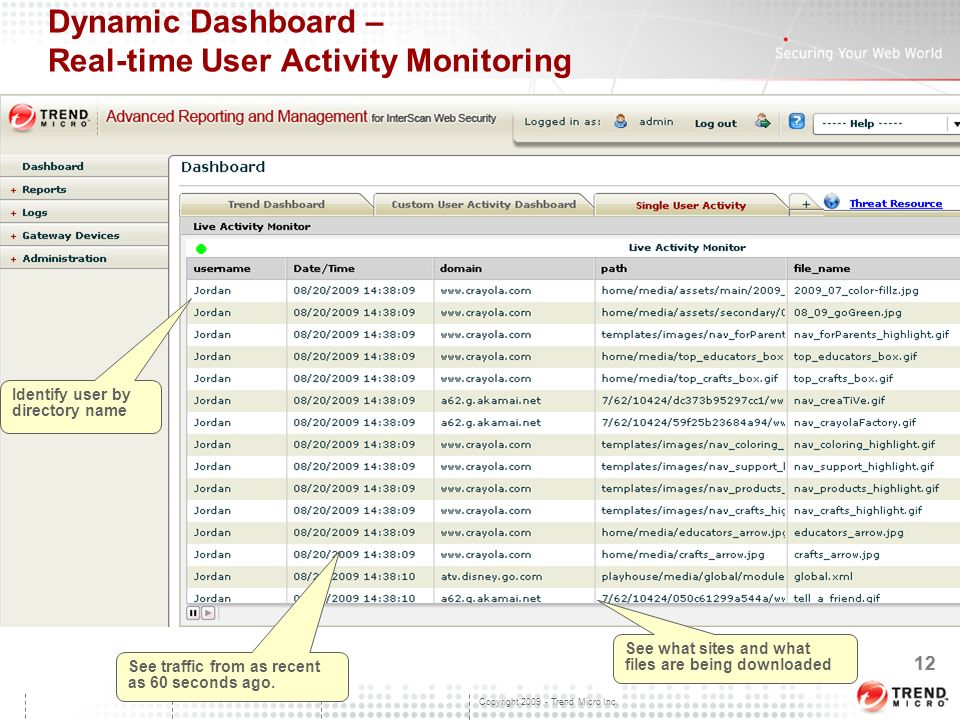960x720 pixels.
Task: Sort by the username column header
Action: click(236, 268)
